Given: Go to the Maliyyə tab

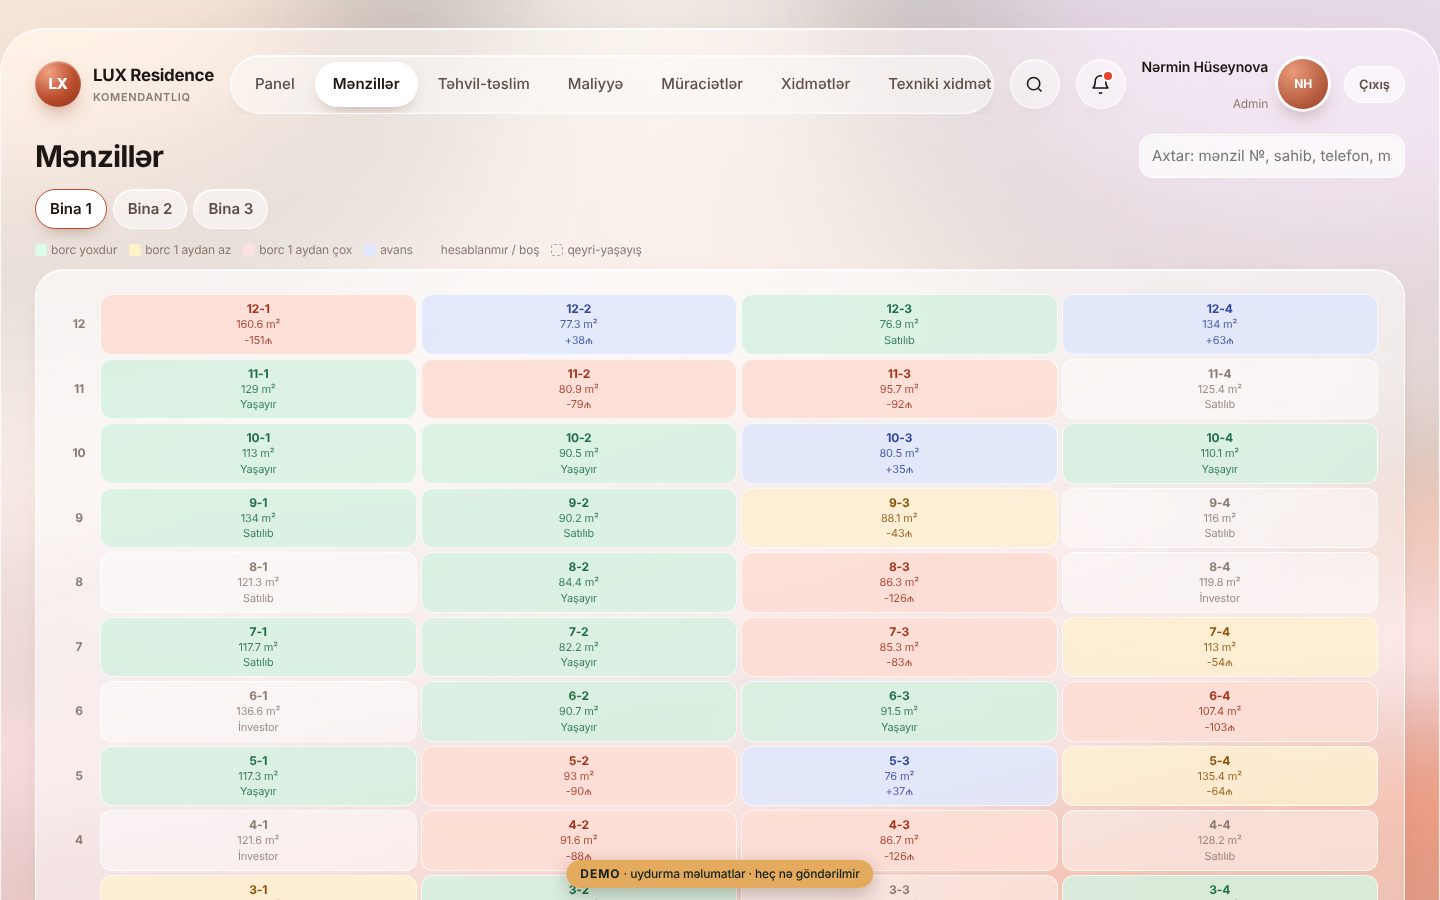Looking at the screenshot, I should tap(595, 84).
